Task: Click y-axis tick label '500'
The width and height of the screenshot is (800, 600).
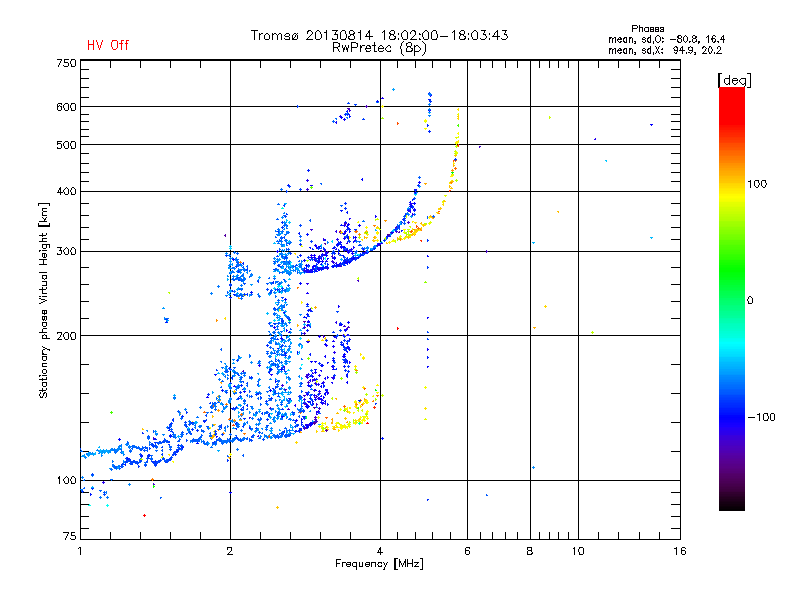Action: coord(66,145)
